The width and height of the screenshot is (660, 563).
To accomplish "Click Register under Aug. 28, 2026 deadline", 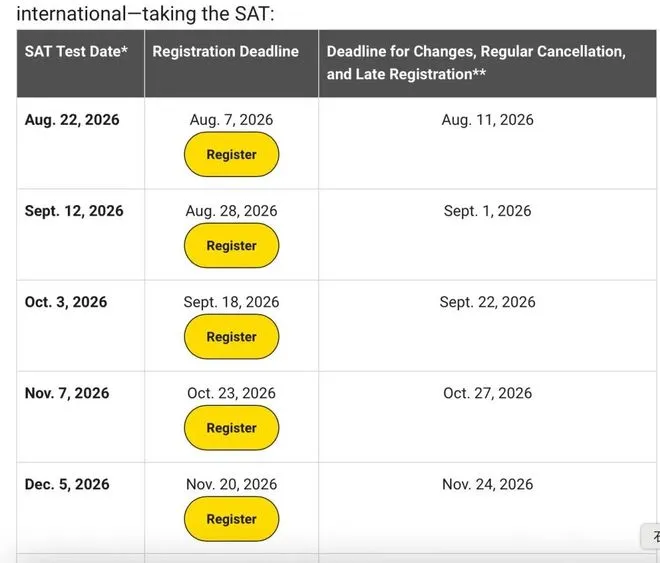I will point(232,246).
